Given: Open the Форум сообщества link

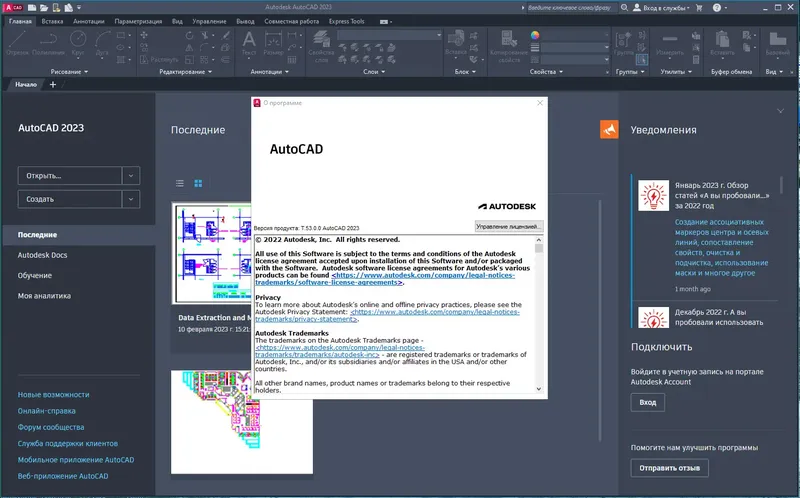Looking at the screenshot, I should (x=51, y=427).
